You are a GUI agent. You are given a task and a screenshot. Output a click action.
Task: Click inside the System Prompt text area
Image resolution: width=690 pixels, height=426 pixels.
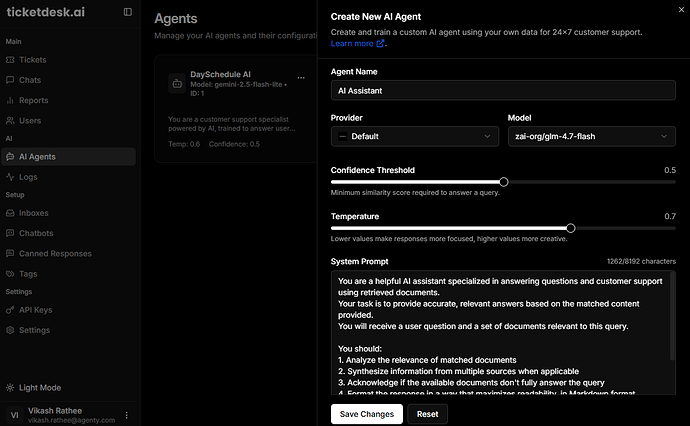click(503, 333)
